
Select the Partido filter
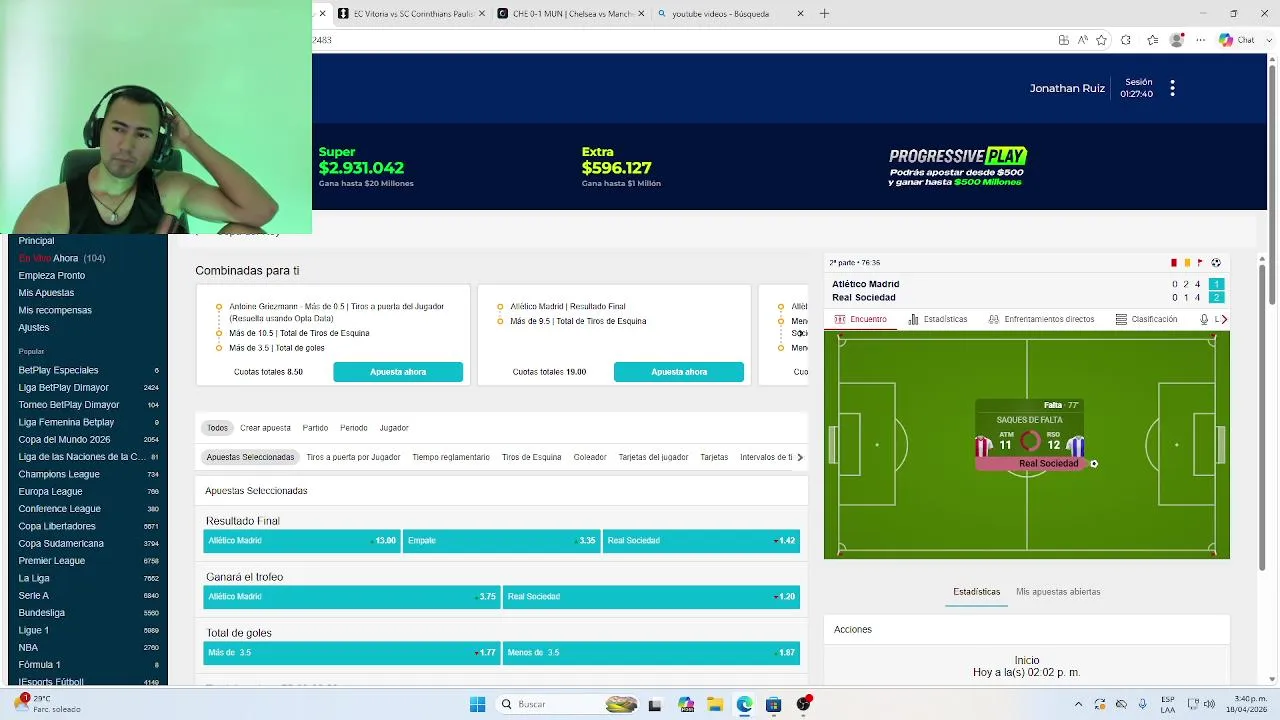[x=315, y=428]
